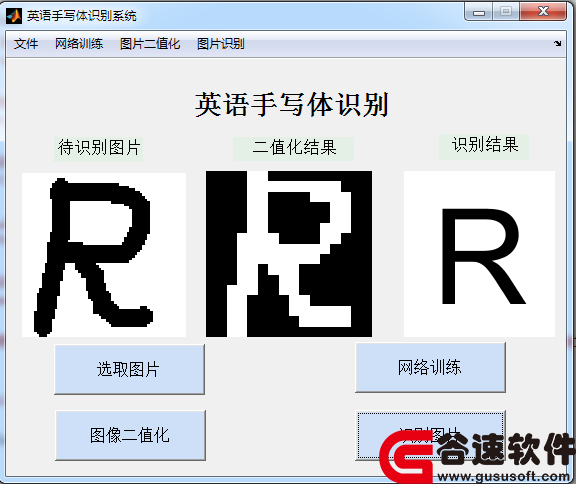The height and width of the screenshot is (484, 576).
Task: Click the 待识别图片 label
Action: pyautogui.click(x=98, y=149)
